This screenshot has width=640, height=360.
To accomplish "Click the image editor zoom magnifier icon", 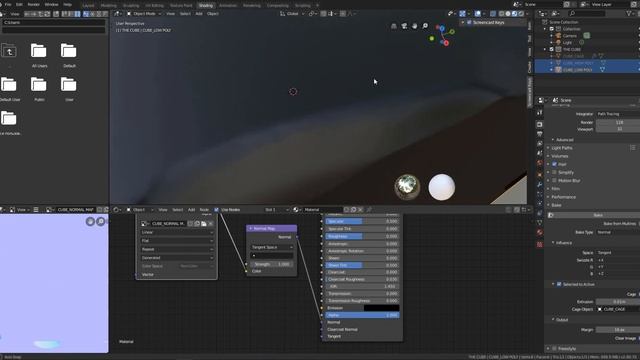I will [x=100, y=221].
